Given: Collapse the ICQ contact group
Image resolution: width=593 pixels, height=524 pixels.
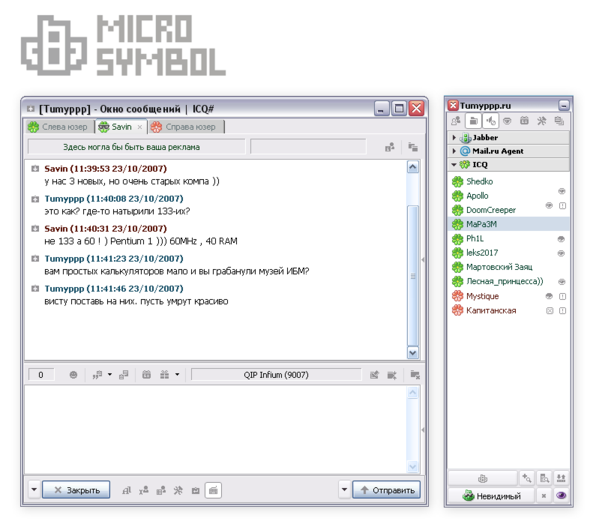Looking at the screenshot, I should click(454, 165).
